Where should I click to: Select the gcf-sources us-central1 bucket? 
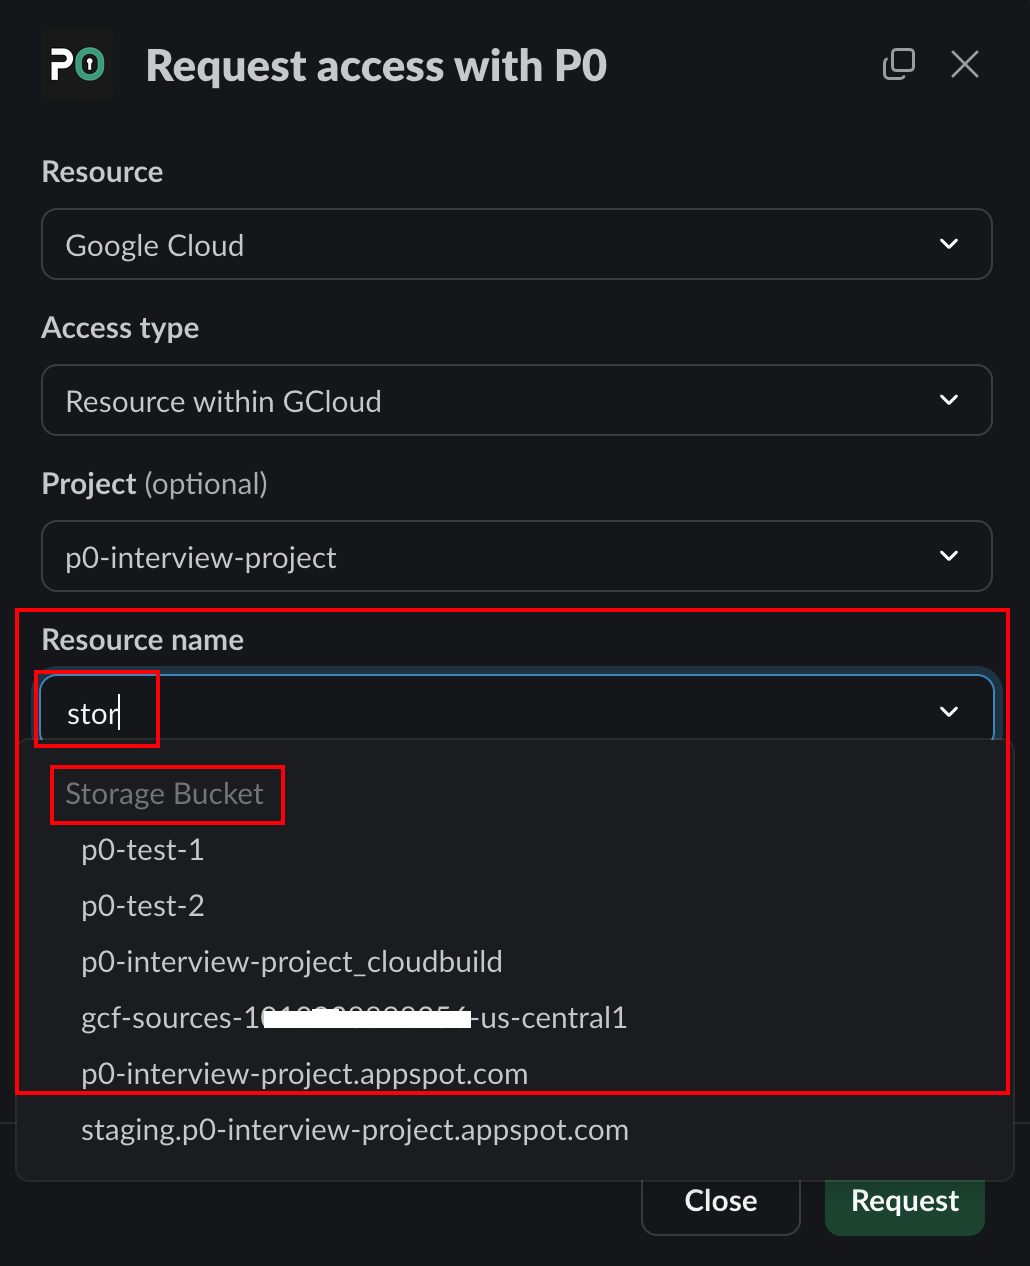pyautogui.click(x=354, y=1018)
